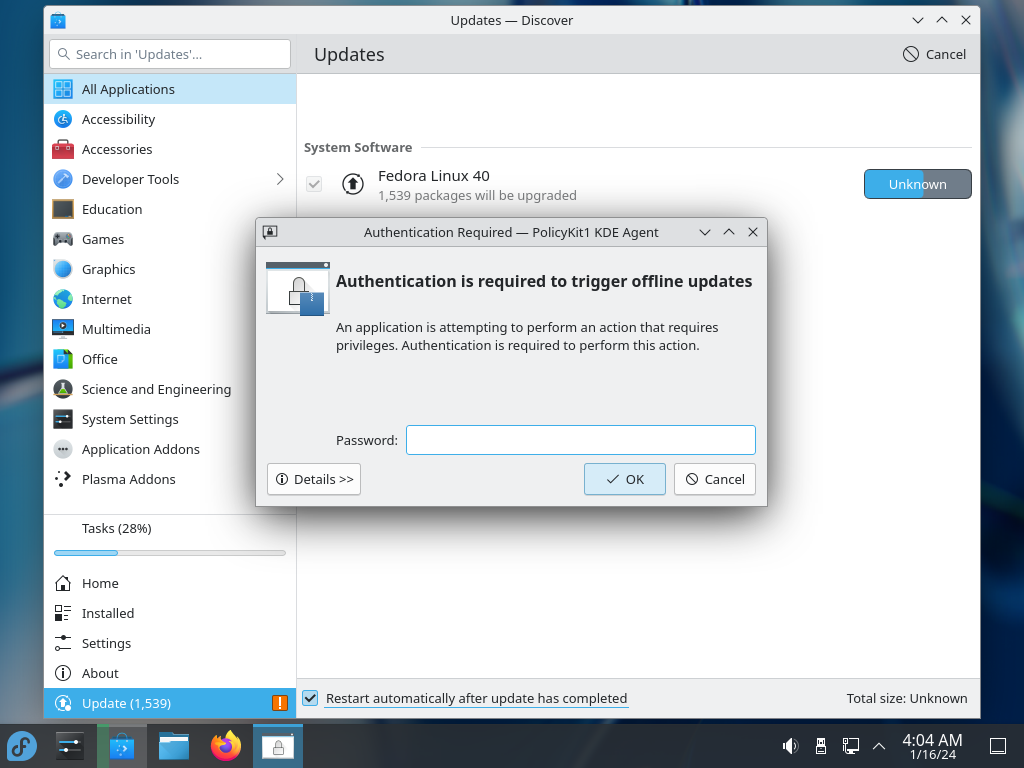Viewport: 1024px width, 768px height.
Task: Click the System Software section header
Action: click(358, 148)
